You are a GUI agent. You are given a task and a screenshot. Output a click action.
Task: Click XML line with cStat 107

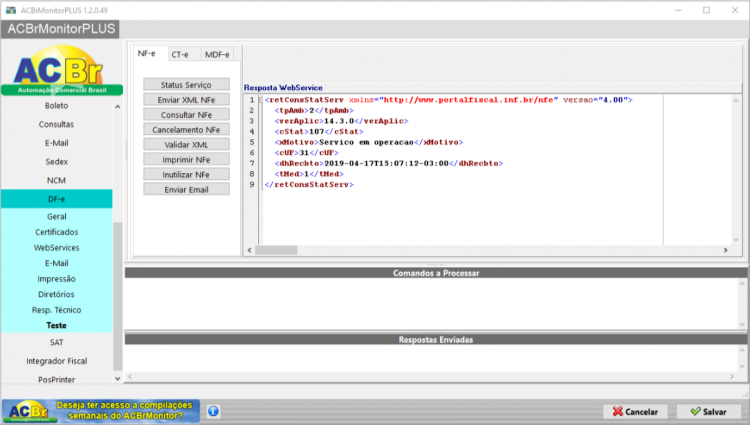[x=319, y=131]
